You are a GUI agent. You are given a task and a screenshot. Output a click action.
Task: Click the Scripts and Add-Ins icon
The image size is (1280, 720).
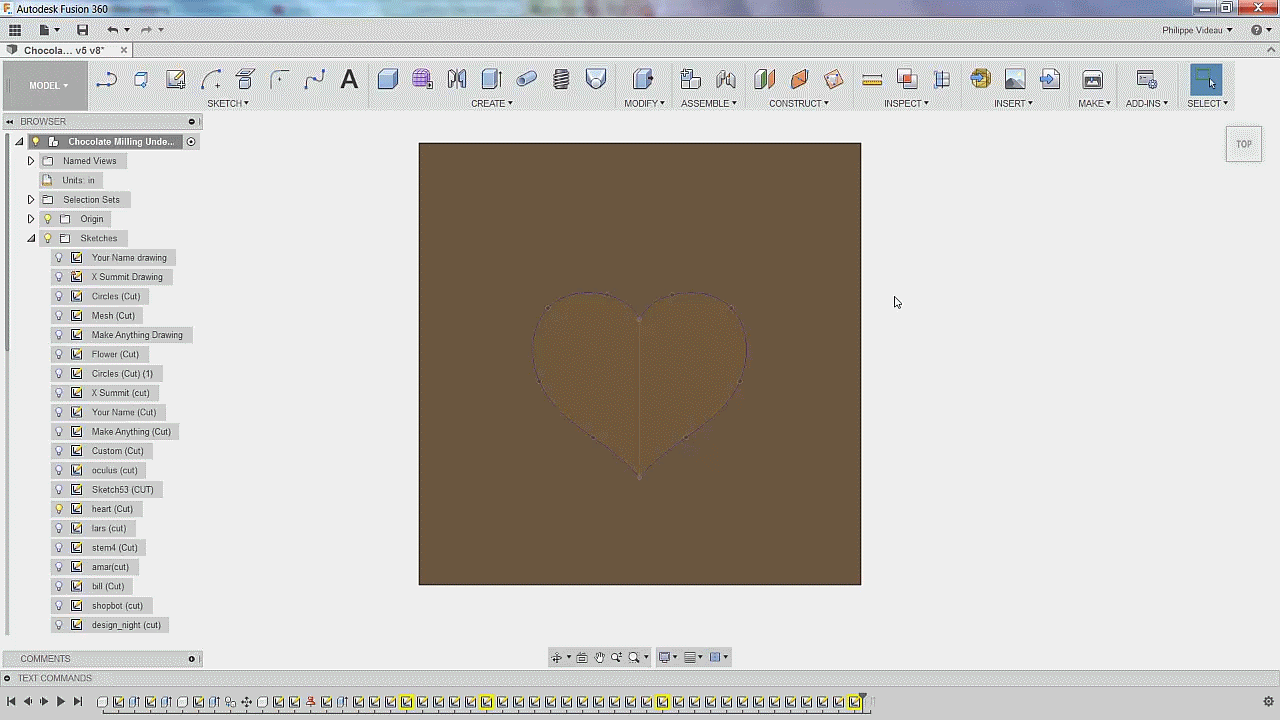1146,80
